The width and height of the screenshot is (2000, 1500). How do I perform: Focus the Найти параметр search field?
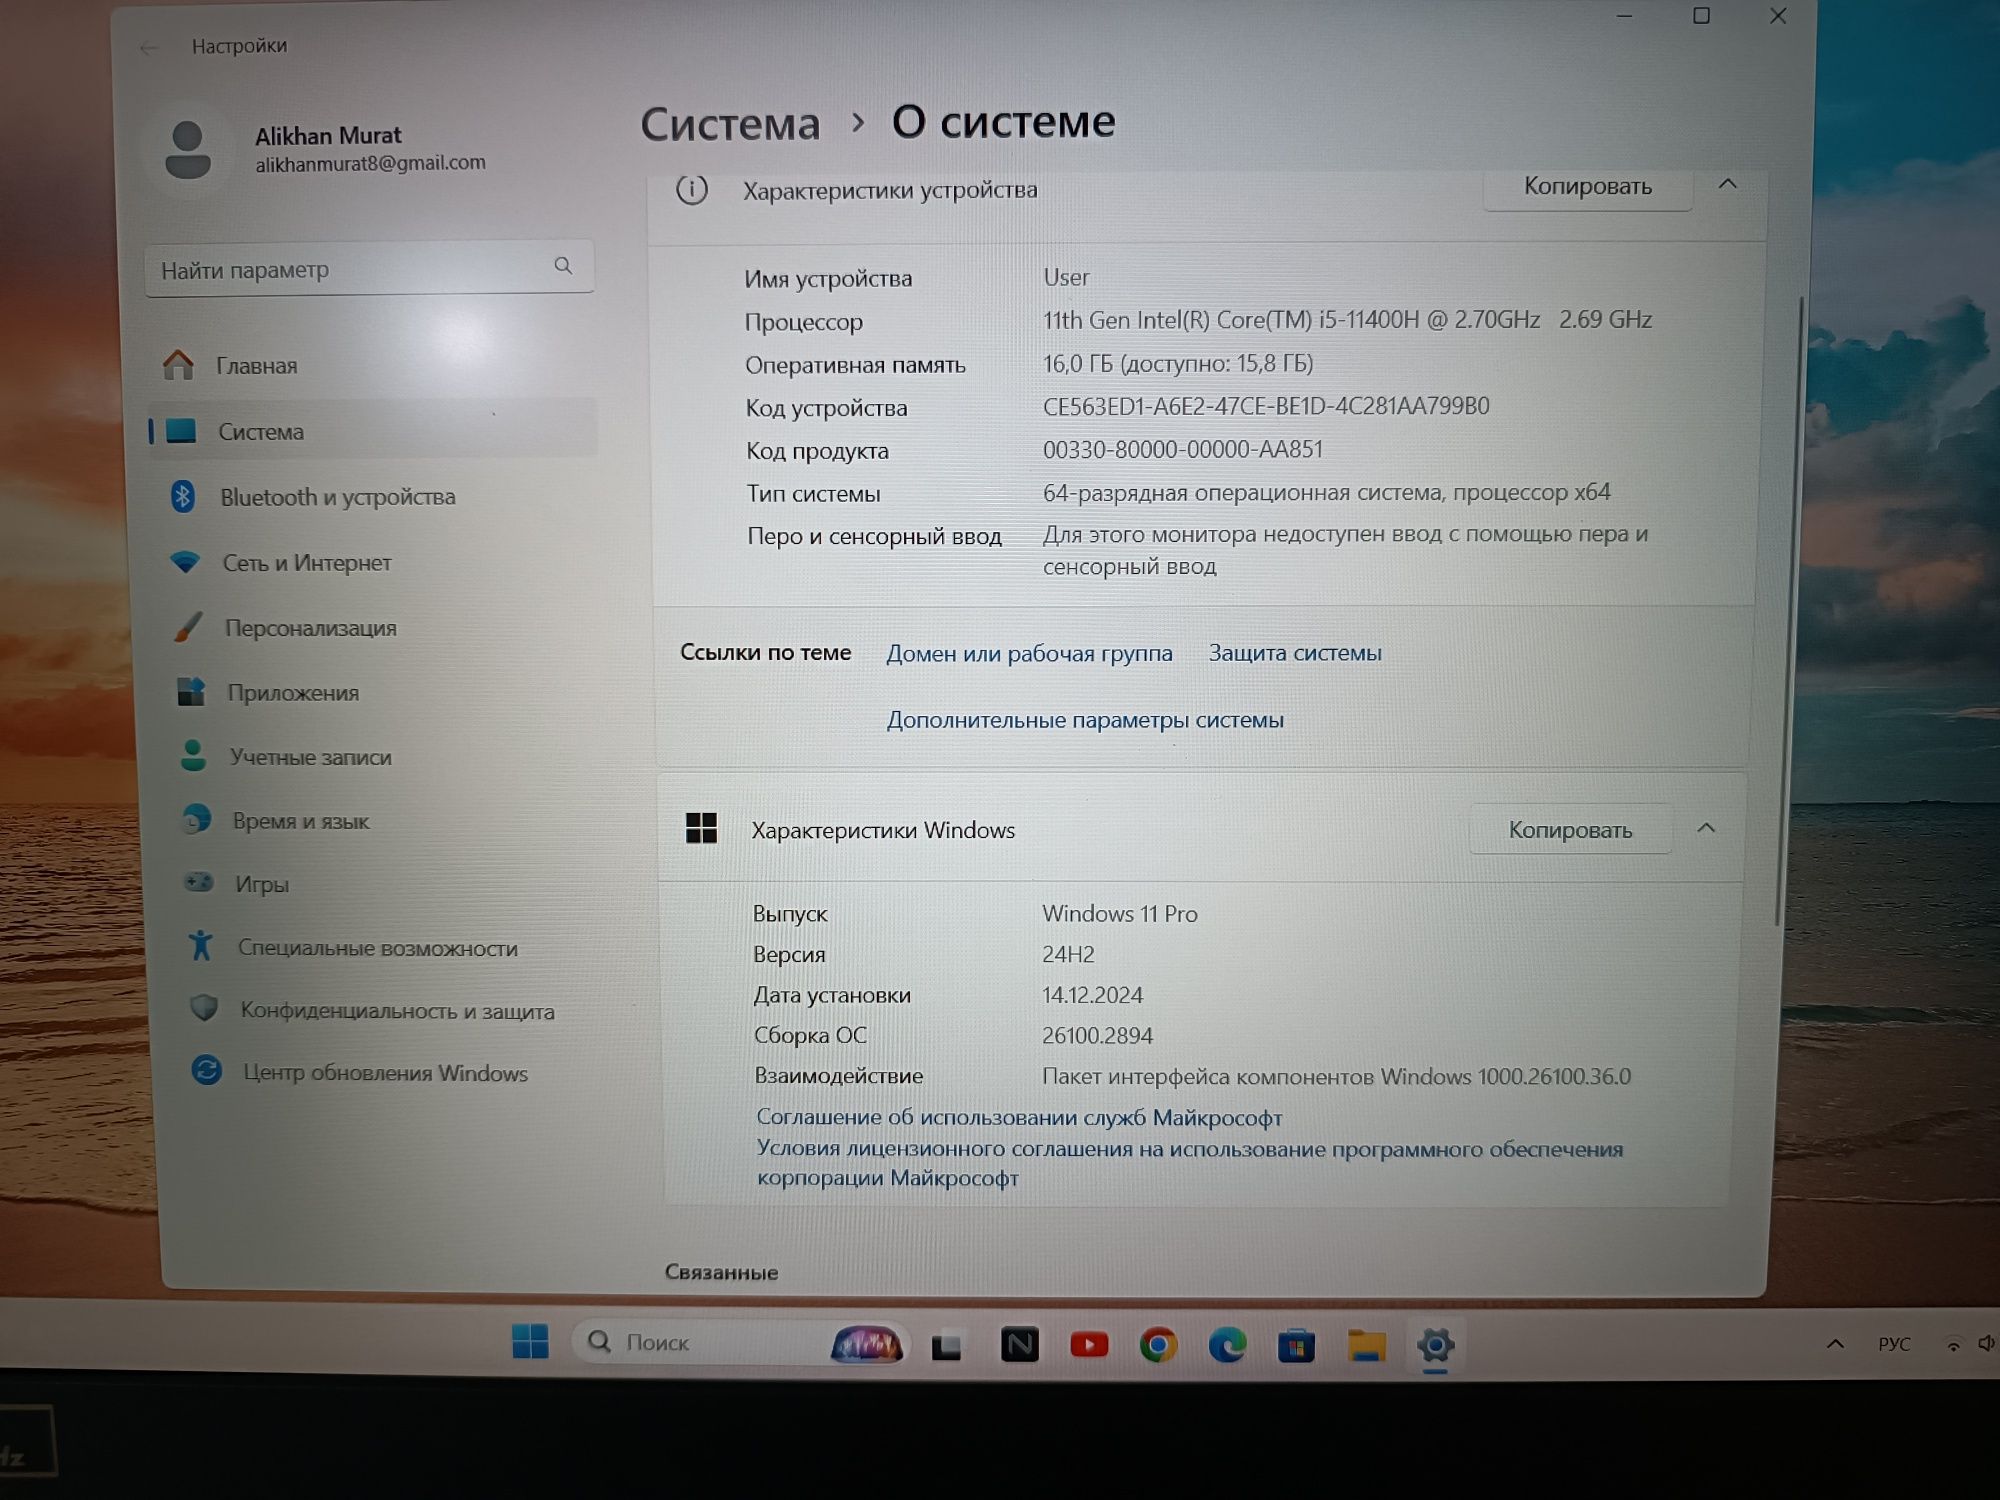(x=369, y=268)
